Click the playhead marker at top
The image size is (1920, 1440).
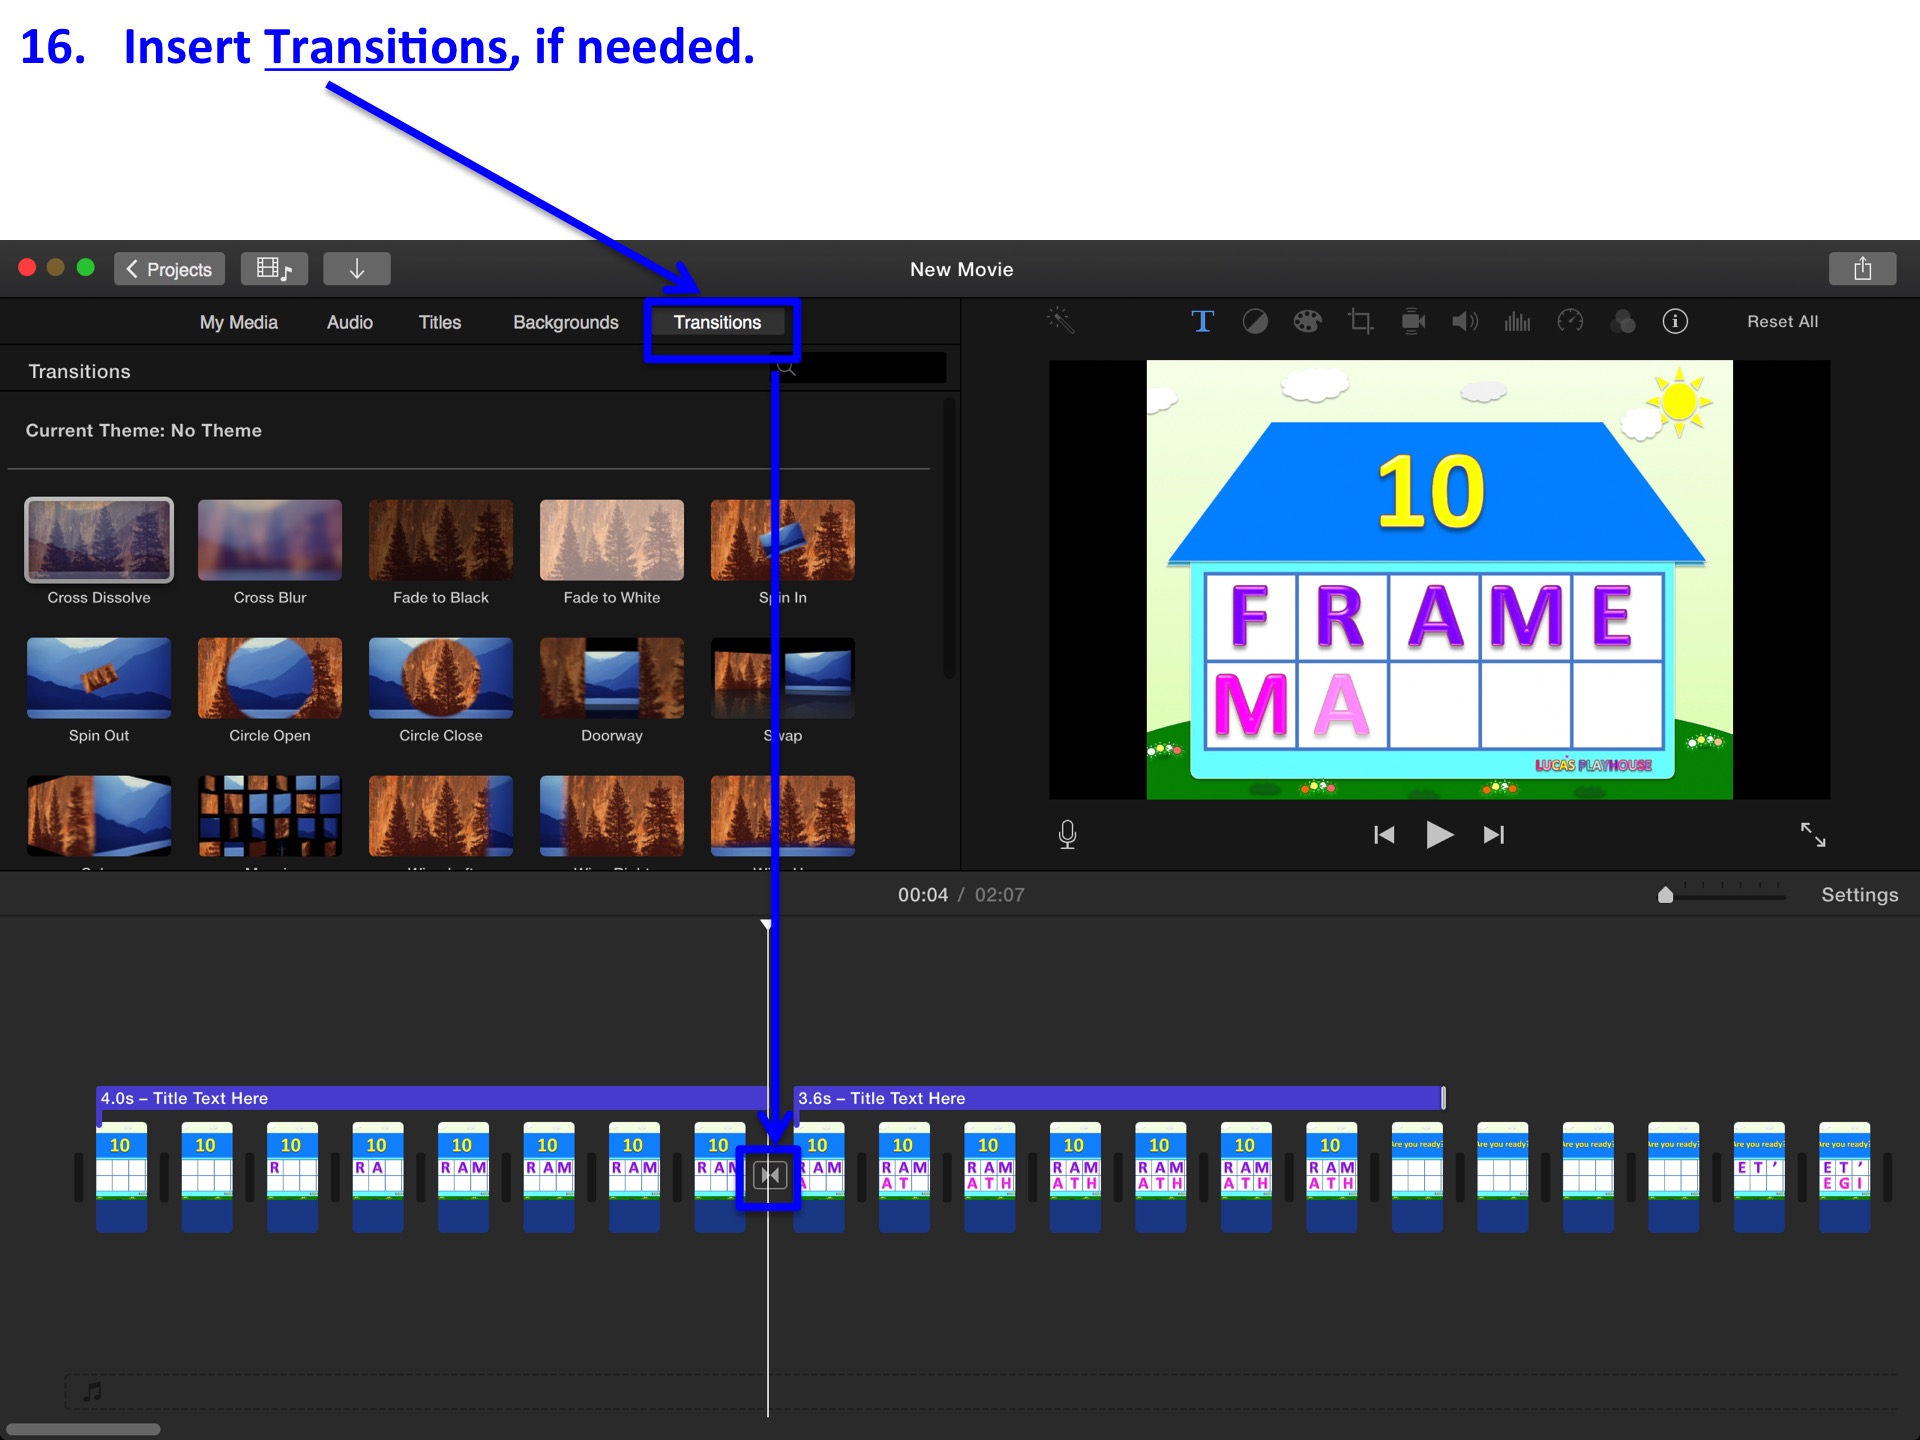coord(767,924)
